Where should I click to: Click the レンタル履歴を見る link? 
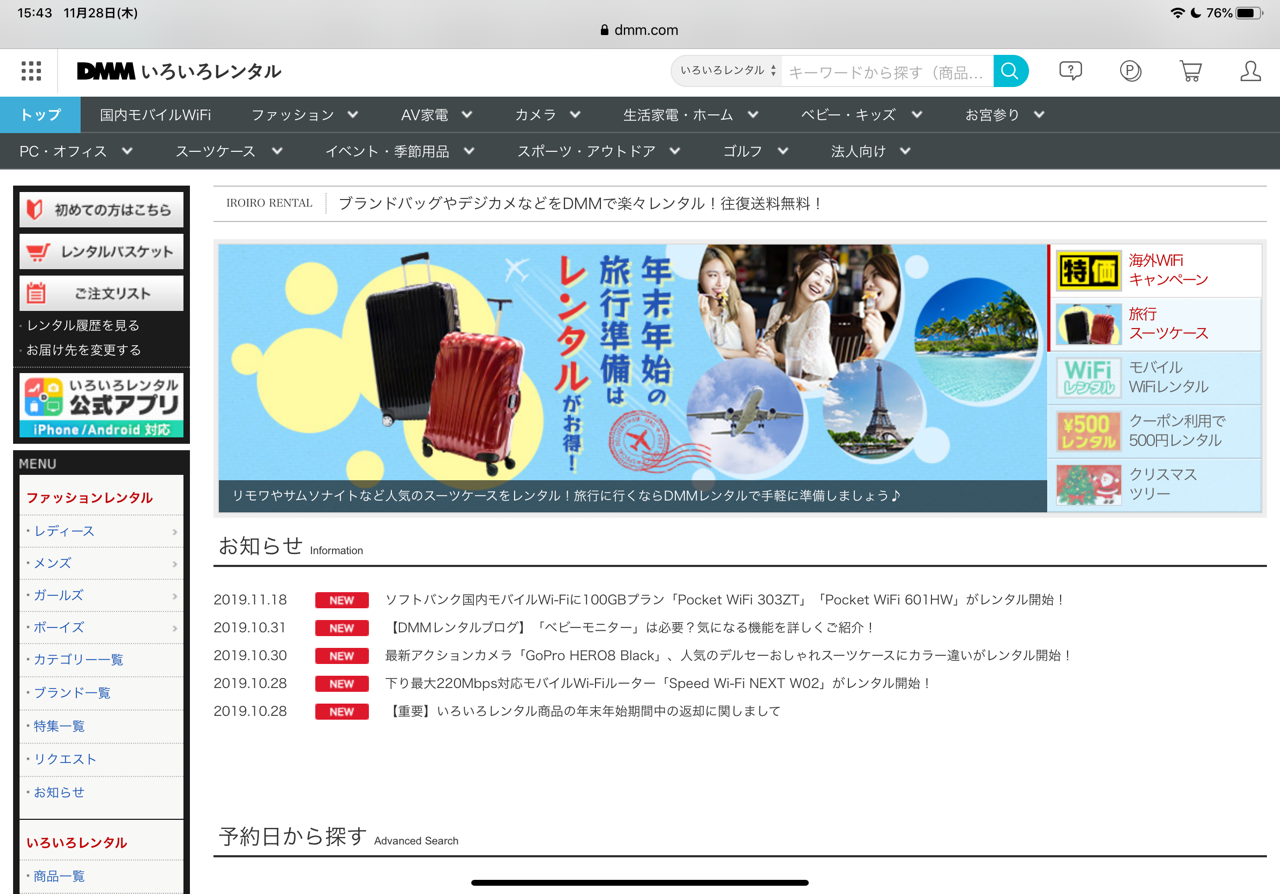83,325
